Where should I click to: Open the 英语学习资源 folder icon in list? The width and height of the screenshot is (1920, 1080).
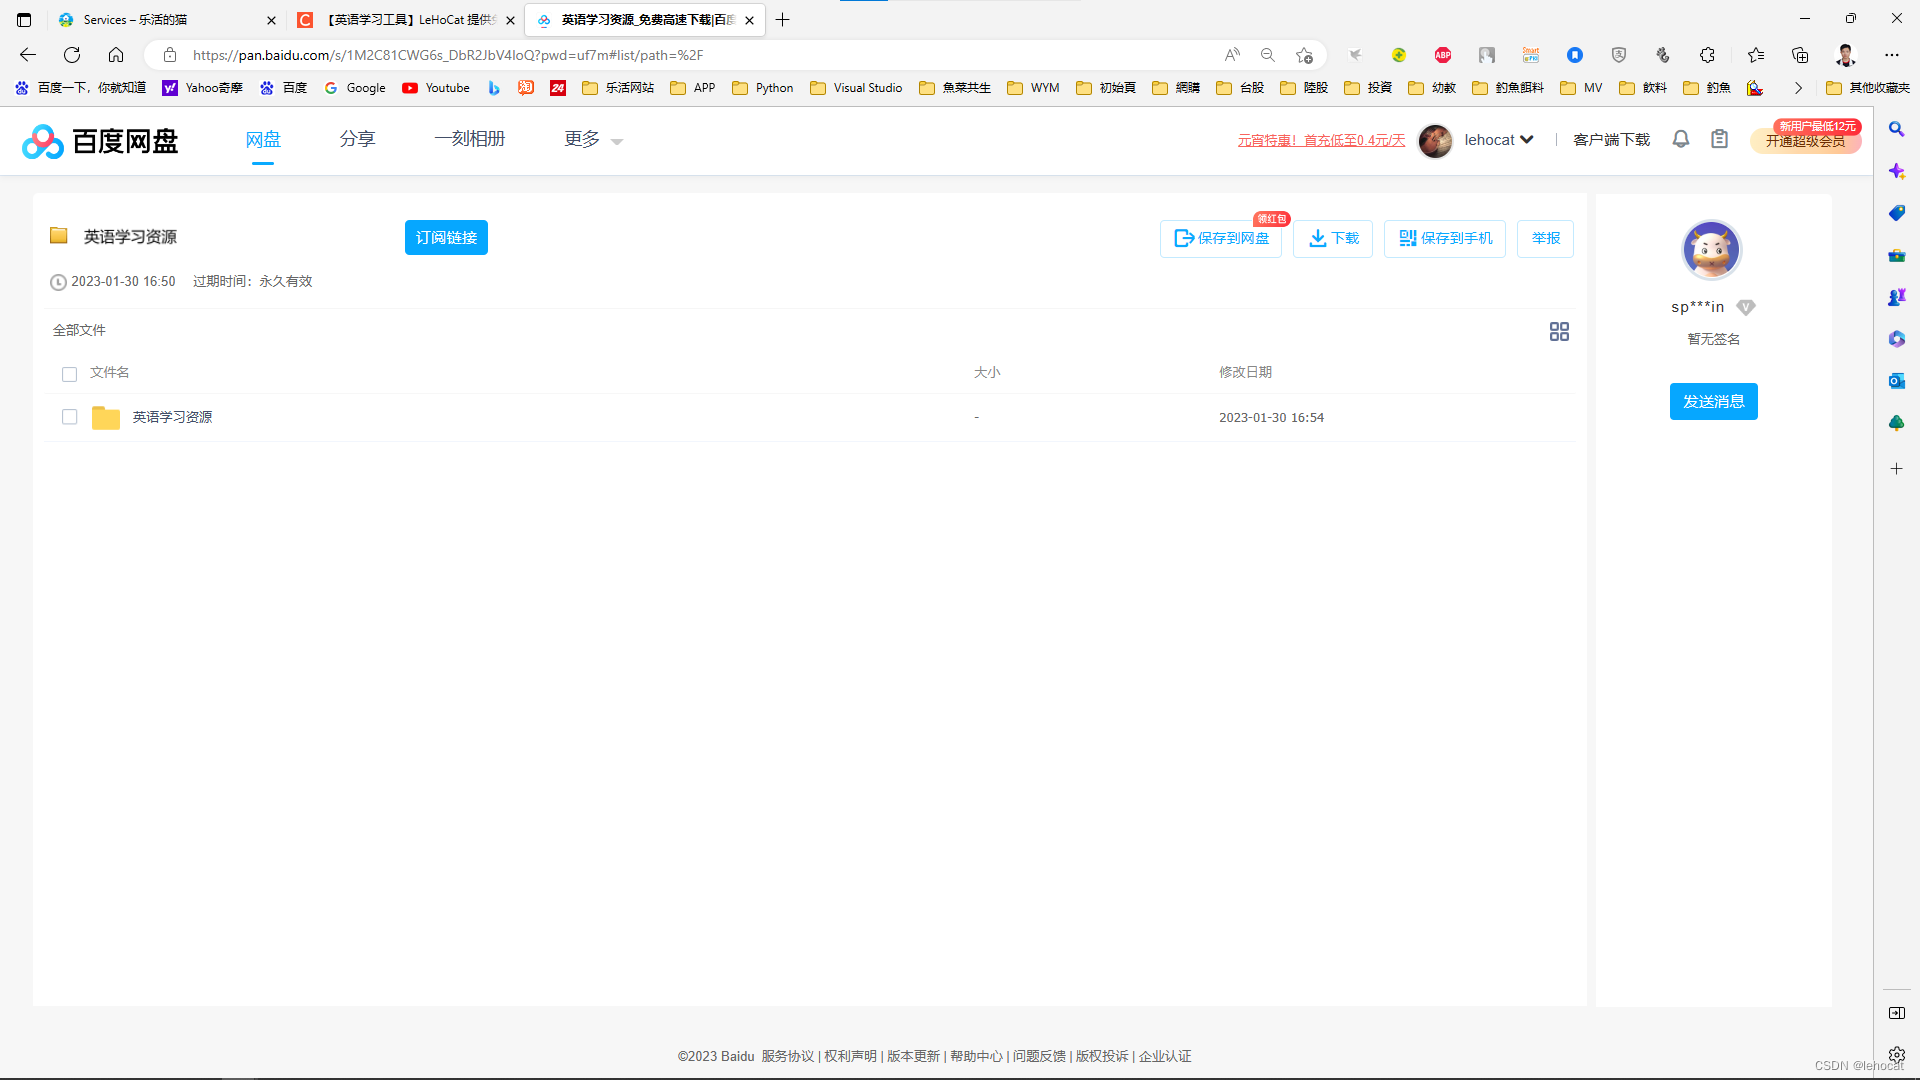(x=105, y=417)
